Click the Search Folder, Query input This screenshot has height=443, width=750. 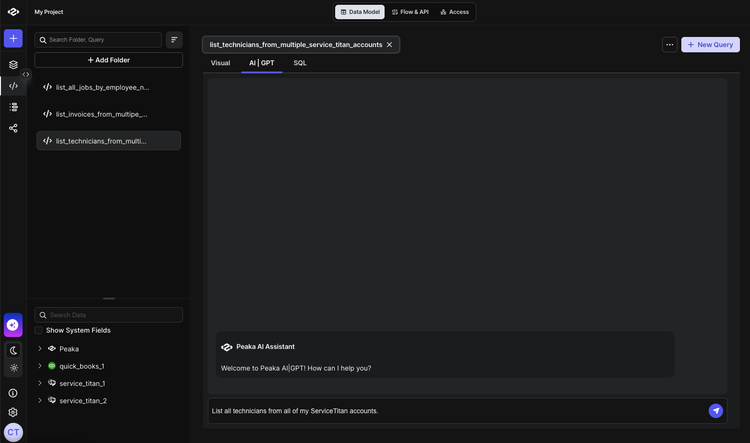coord(98,40)
